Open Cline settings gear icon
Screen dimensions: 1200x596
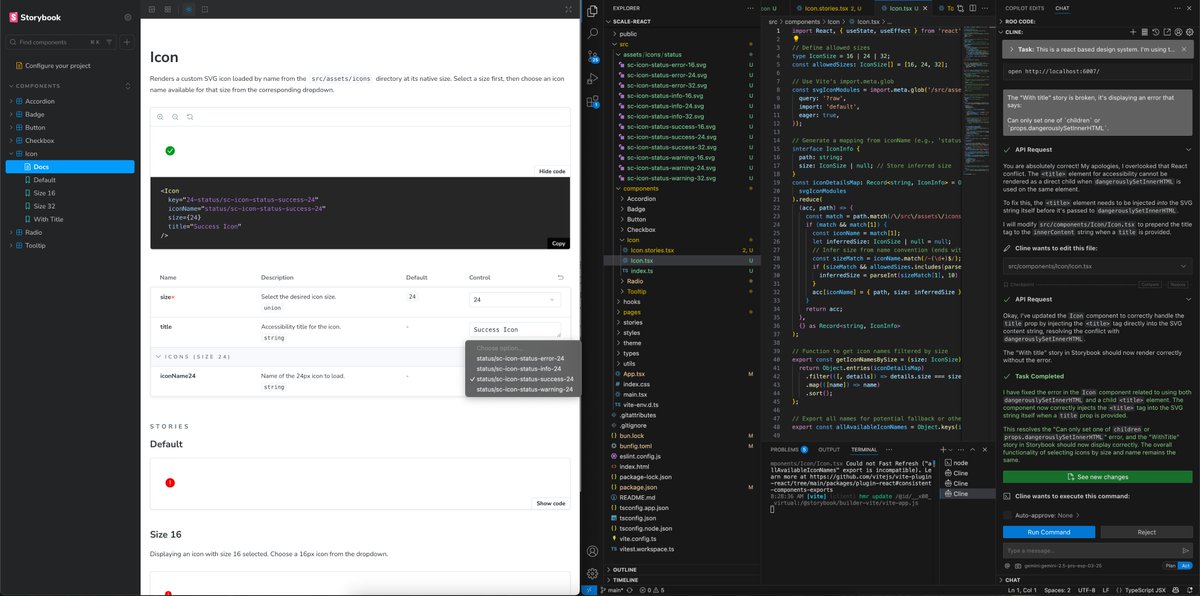1192,32
